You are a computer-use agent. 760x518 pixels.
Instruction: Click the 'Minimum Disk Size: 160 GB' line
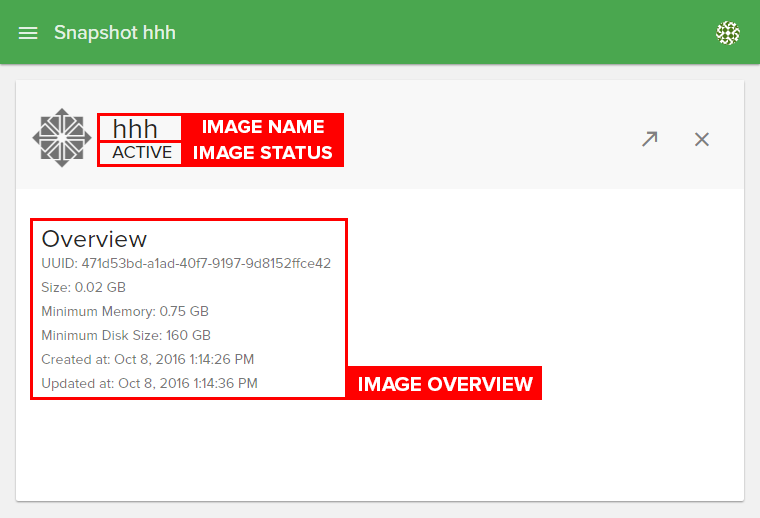click(126, 335)
